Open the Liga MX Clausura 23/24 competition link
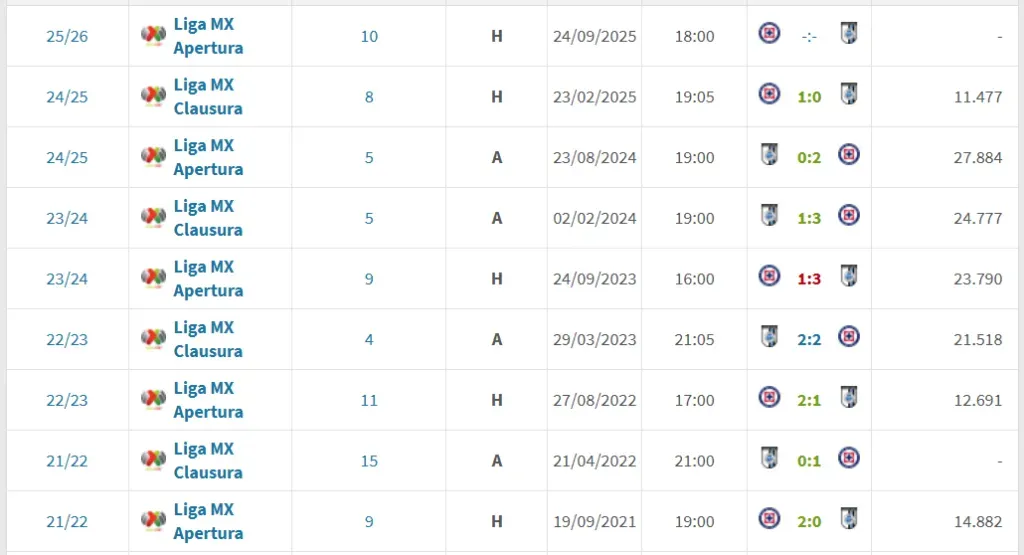The width and height of the screenshot is (1024, 555). click(x=208, y=218)
